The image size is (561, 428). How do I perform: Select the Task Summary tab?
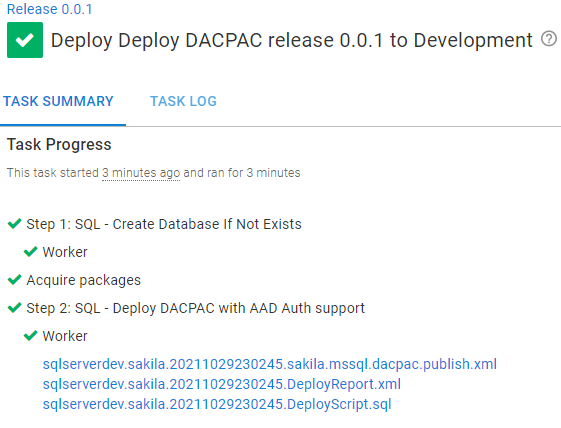[58, 101]
